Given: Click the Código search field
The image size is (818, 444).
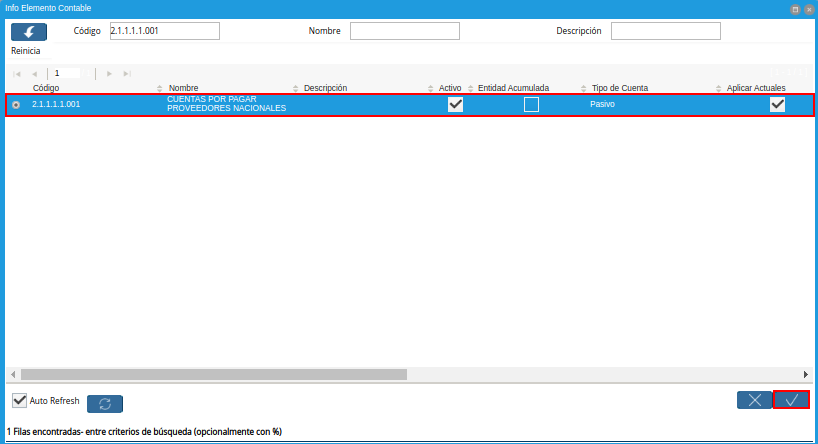Looking at the screenshot, I should (165, 31).
